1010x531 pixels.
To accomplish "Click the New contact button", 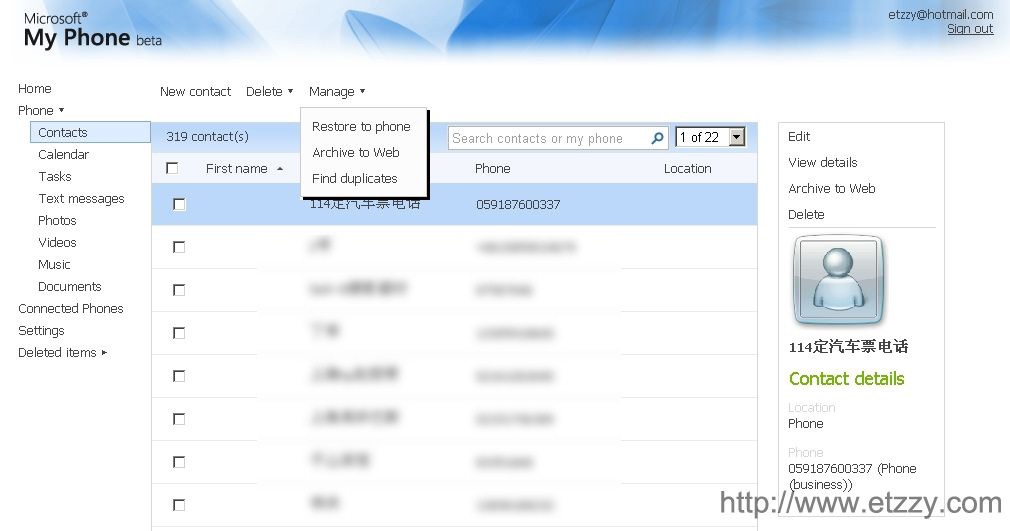I will [195, 92].
